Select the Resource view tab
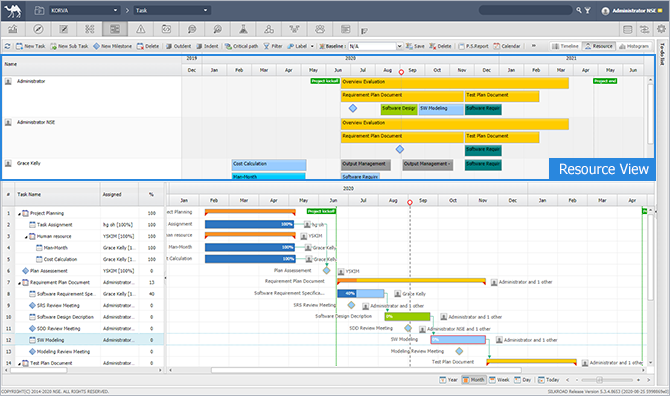 599,46
